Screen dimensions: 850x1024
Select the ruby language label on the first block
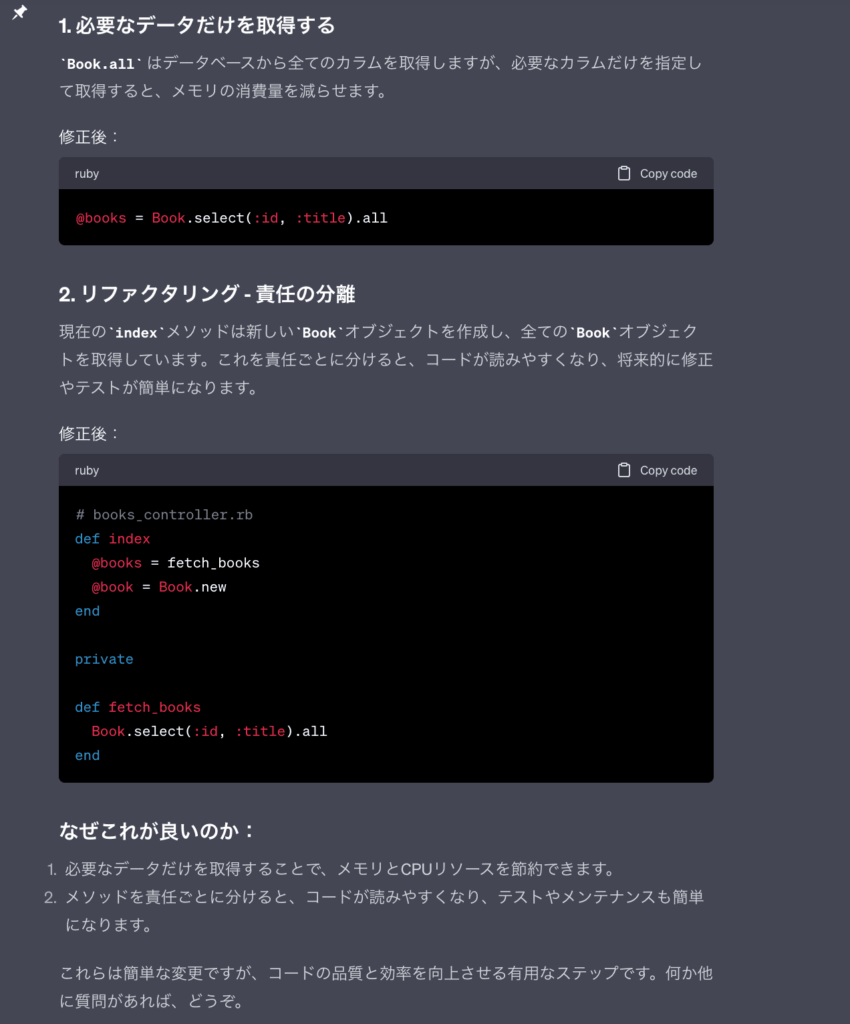[86, 173]
